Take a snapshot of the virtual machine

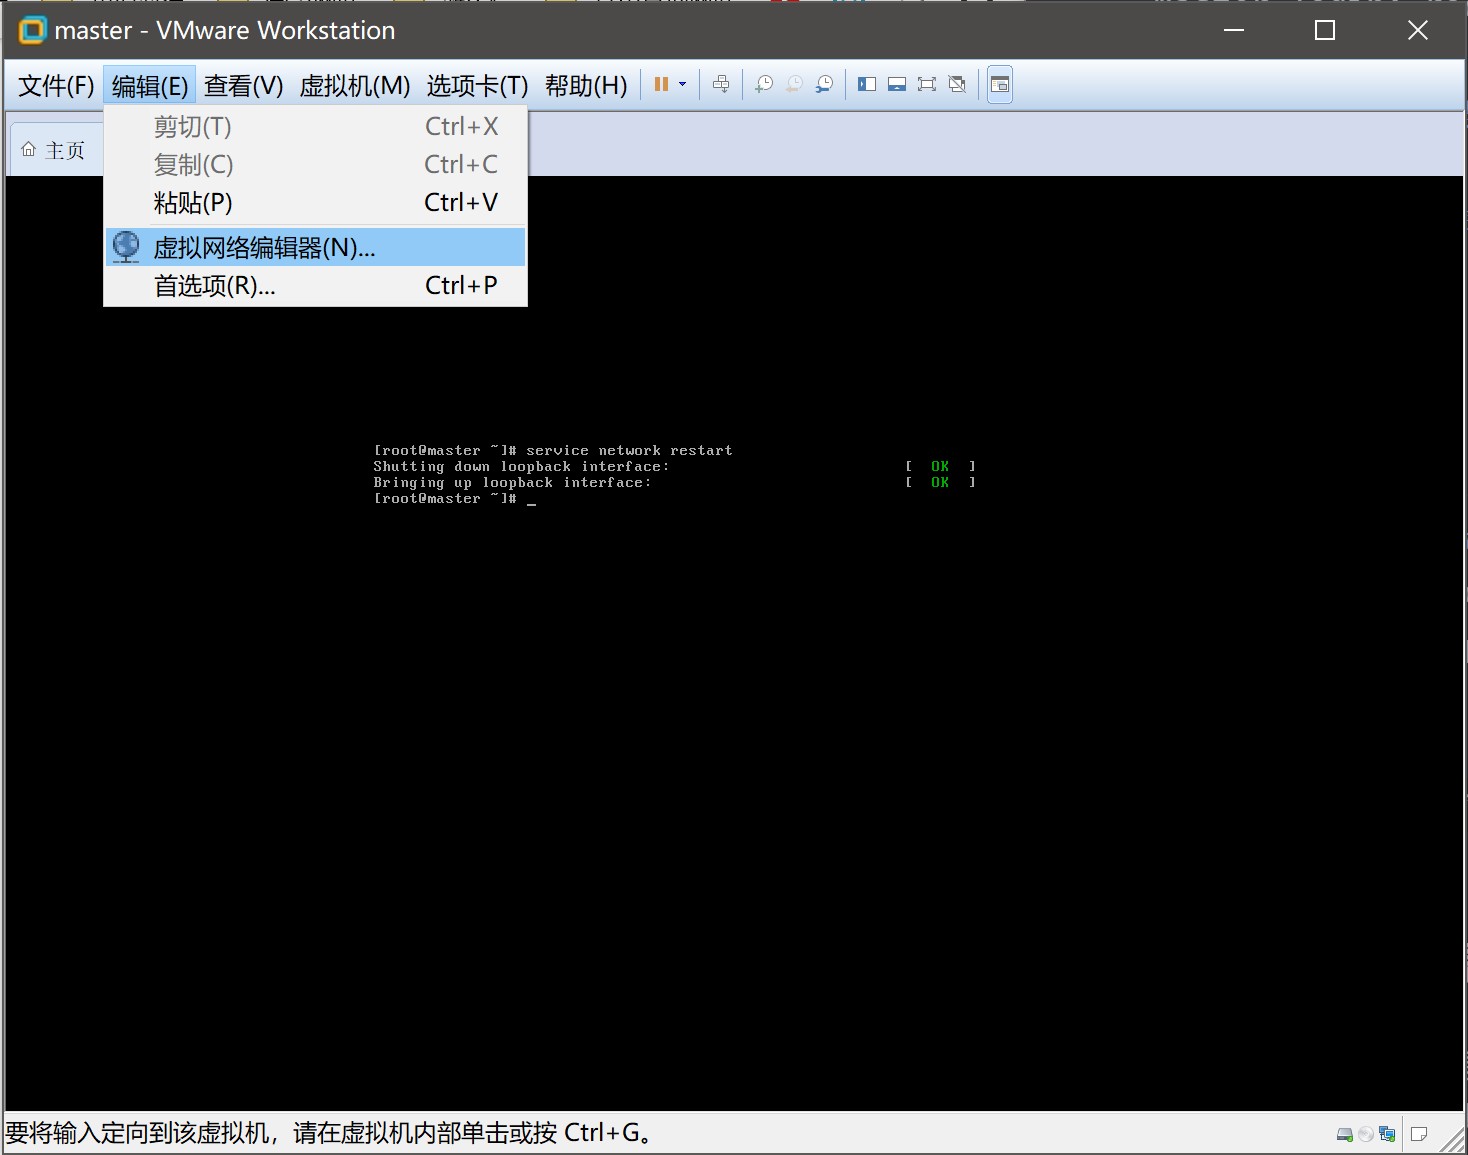(764, 85)
